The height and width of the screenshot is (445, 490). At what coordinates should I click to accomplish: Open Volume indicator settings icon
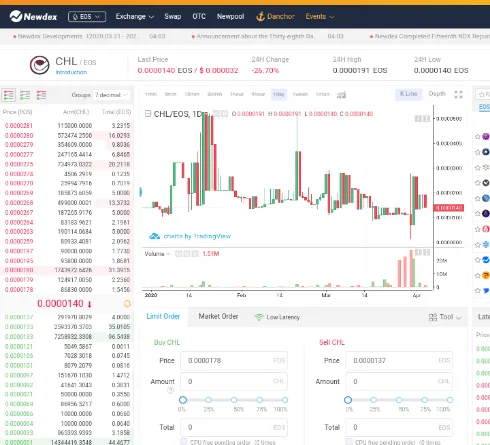coord(187,254)
